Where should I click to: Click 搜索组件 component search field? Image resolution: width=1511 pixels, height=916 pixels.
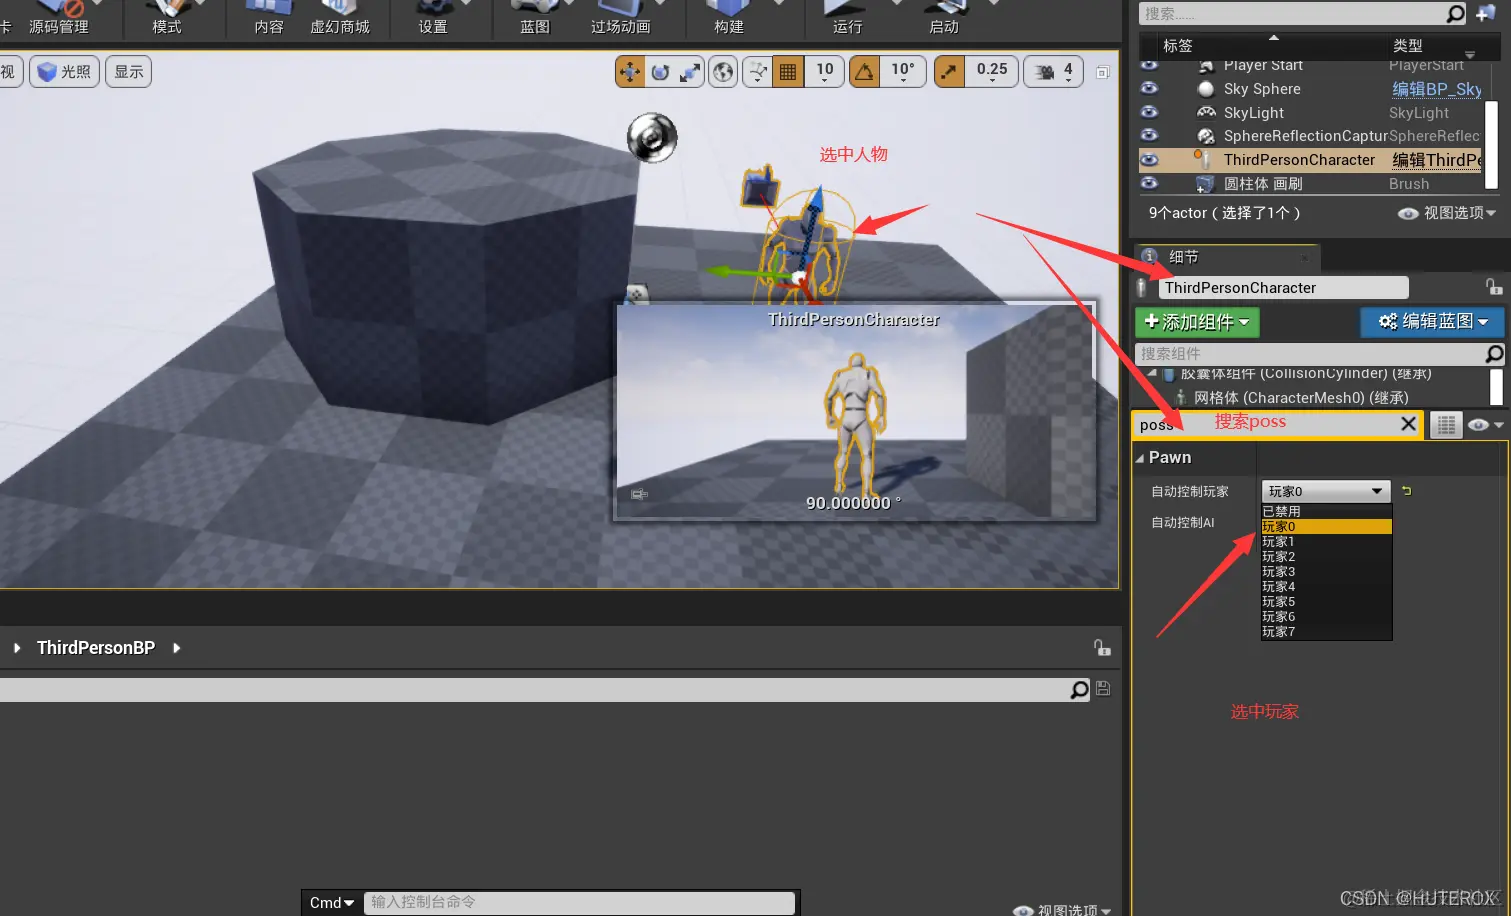pyautogui.click(x=1310, y=354)
